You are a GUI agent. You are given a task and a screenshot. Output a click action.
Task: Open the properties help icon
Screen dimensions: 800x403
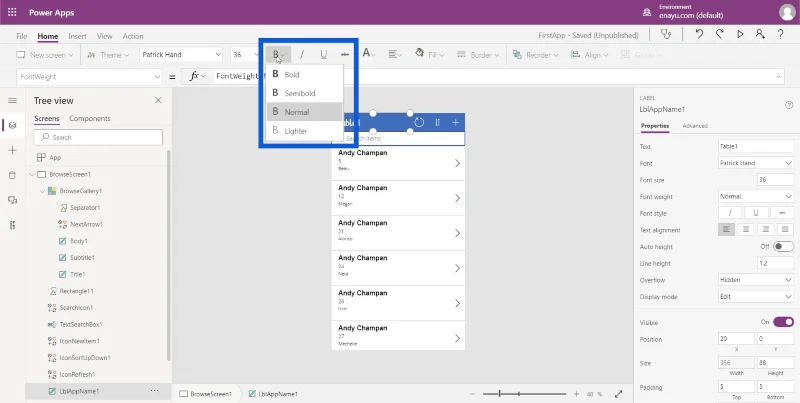coord(789,105)
